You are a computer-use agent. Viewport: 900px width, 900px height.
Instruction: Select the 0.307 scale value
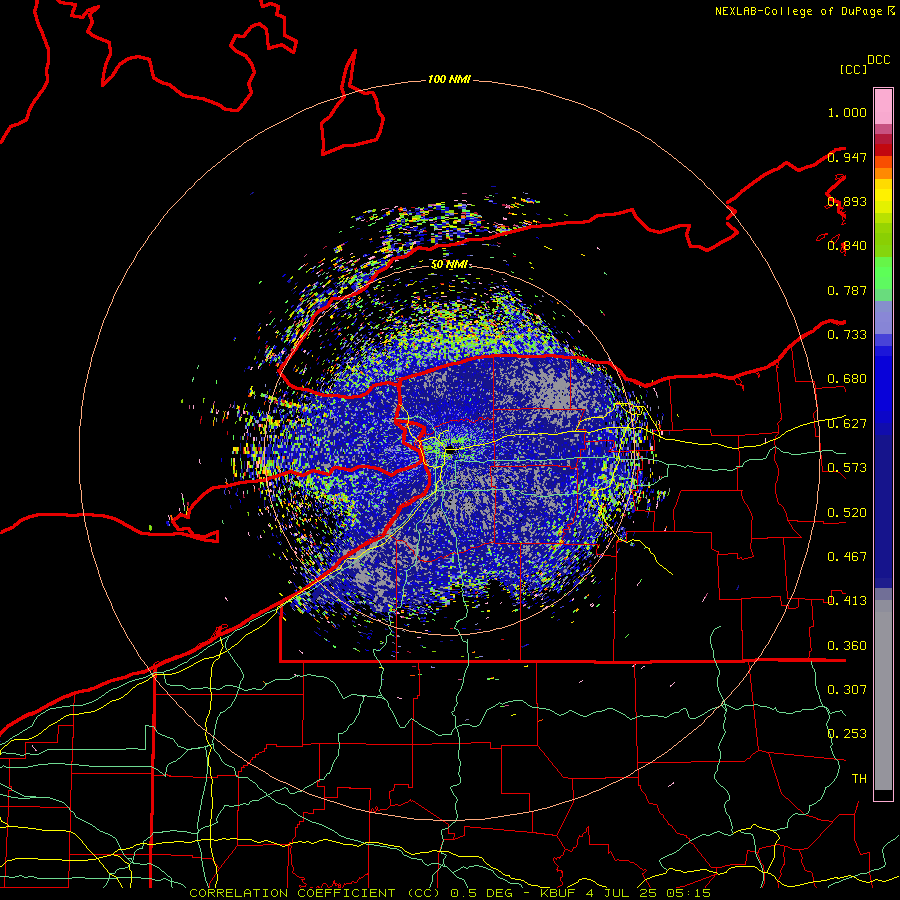[x=847, y=689]
